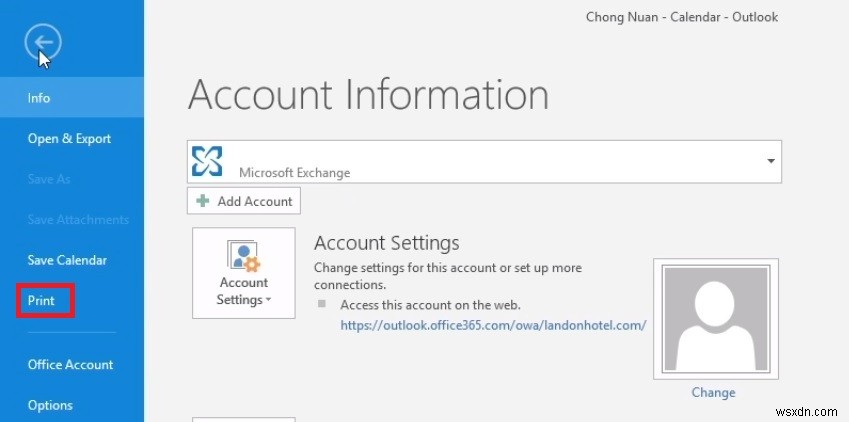Screen dimensions: 849x422
Task: Click the greyed-out Save Attachments item
Action: coord(79,219)
